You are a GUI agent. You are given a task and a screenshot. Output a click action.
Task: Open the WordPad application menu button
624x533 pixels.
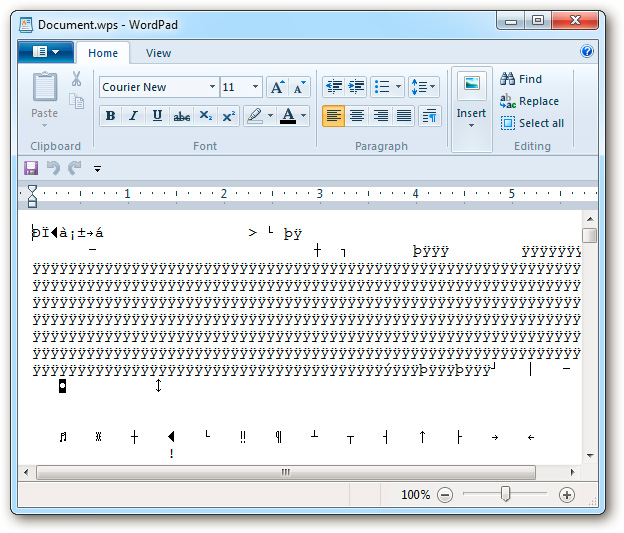tap(46, 52)
